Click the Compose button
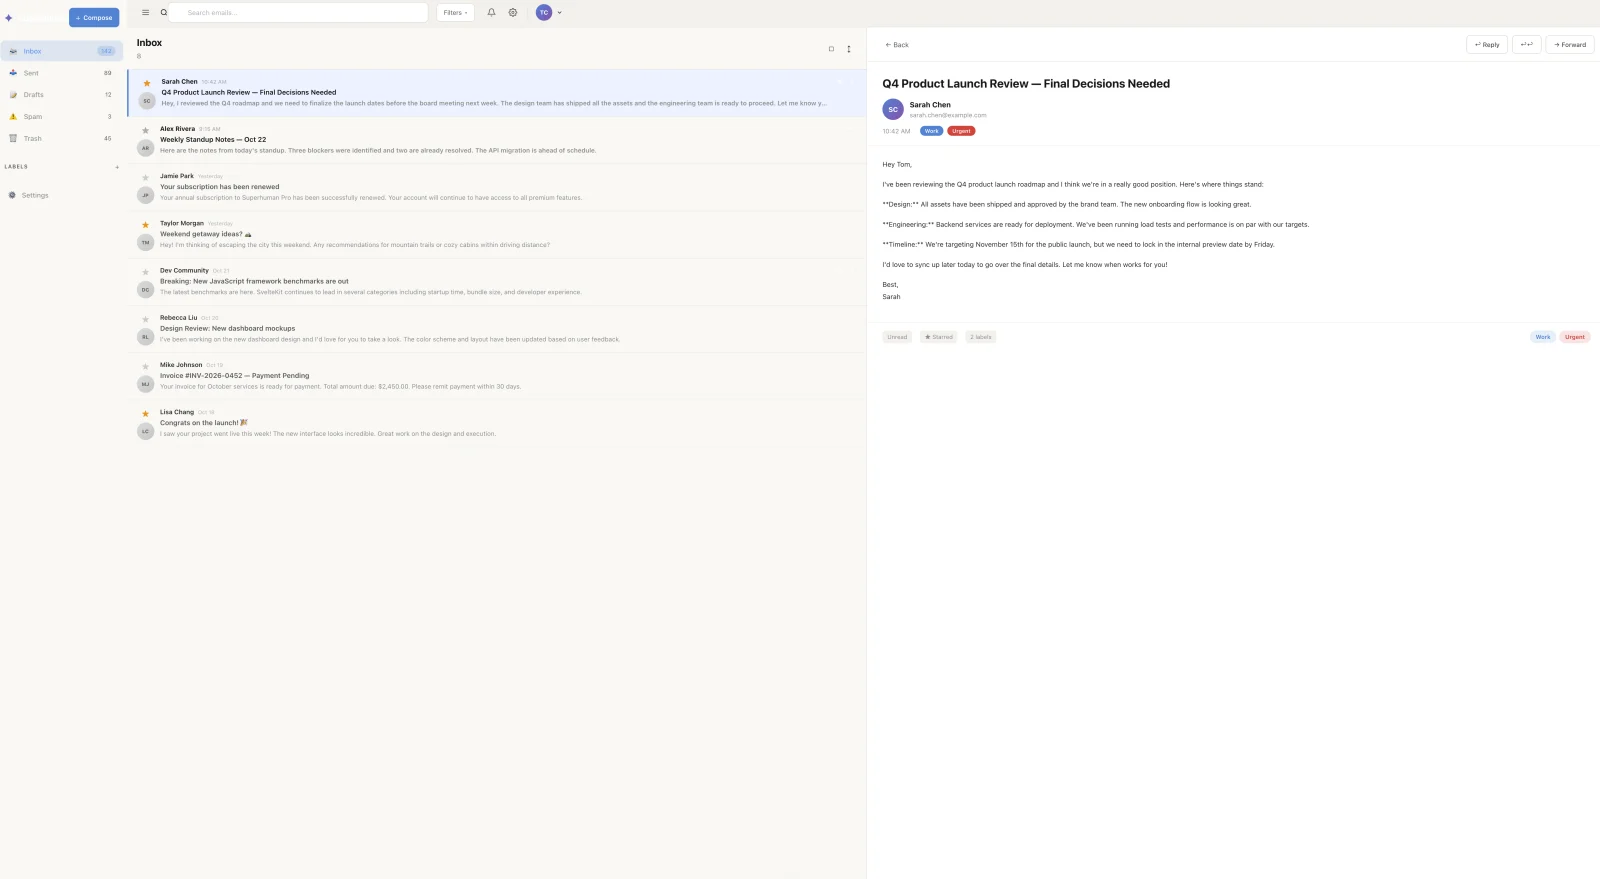The image size is (1600, 879). coord(94,18)
